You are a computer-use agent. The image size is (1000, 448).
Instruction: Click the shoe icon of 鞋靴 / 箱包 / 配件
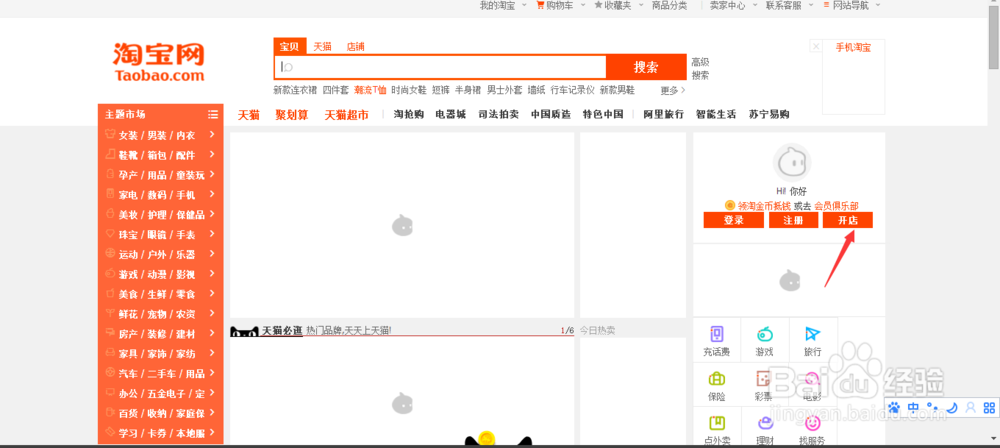coord(110,154)
